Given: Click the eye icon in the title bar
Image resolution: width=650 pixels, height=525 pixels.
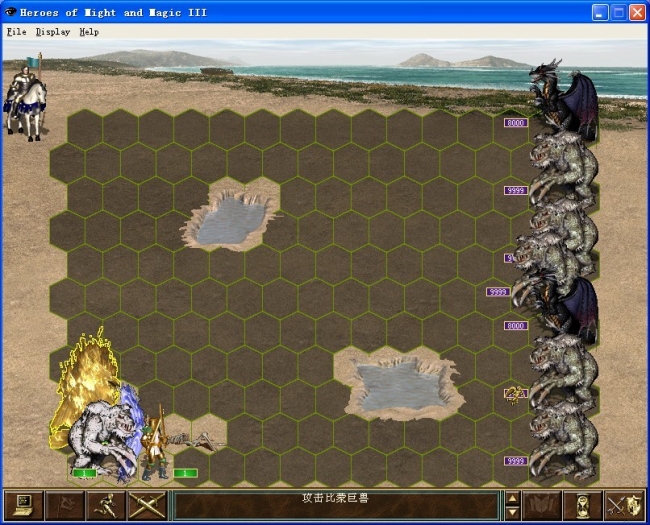Looking at the screenshot, I should tap(11, 12).
